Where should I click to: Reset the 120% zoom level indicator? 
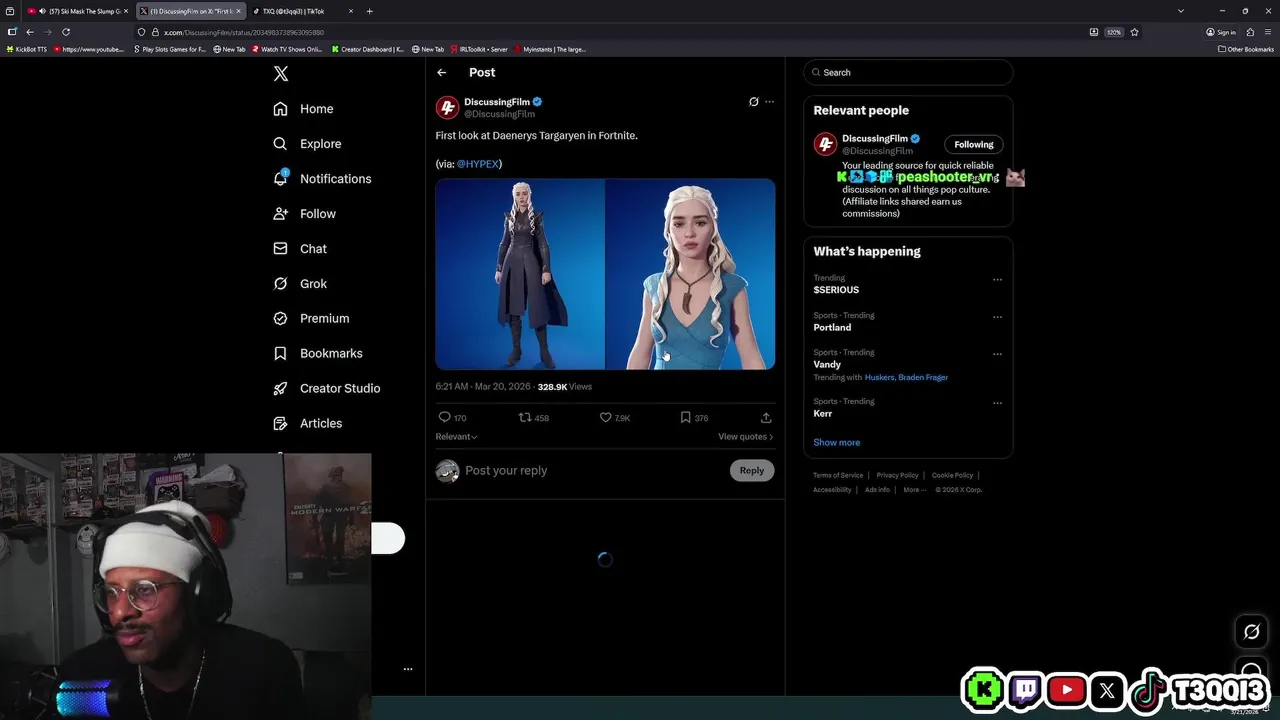[1113, 32]
